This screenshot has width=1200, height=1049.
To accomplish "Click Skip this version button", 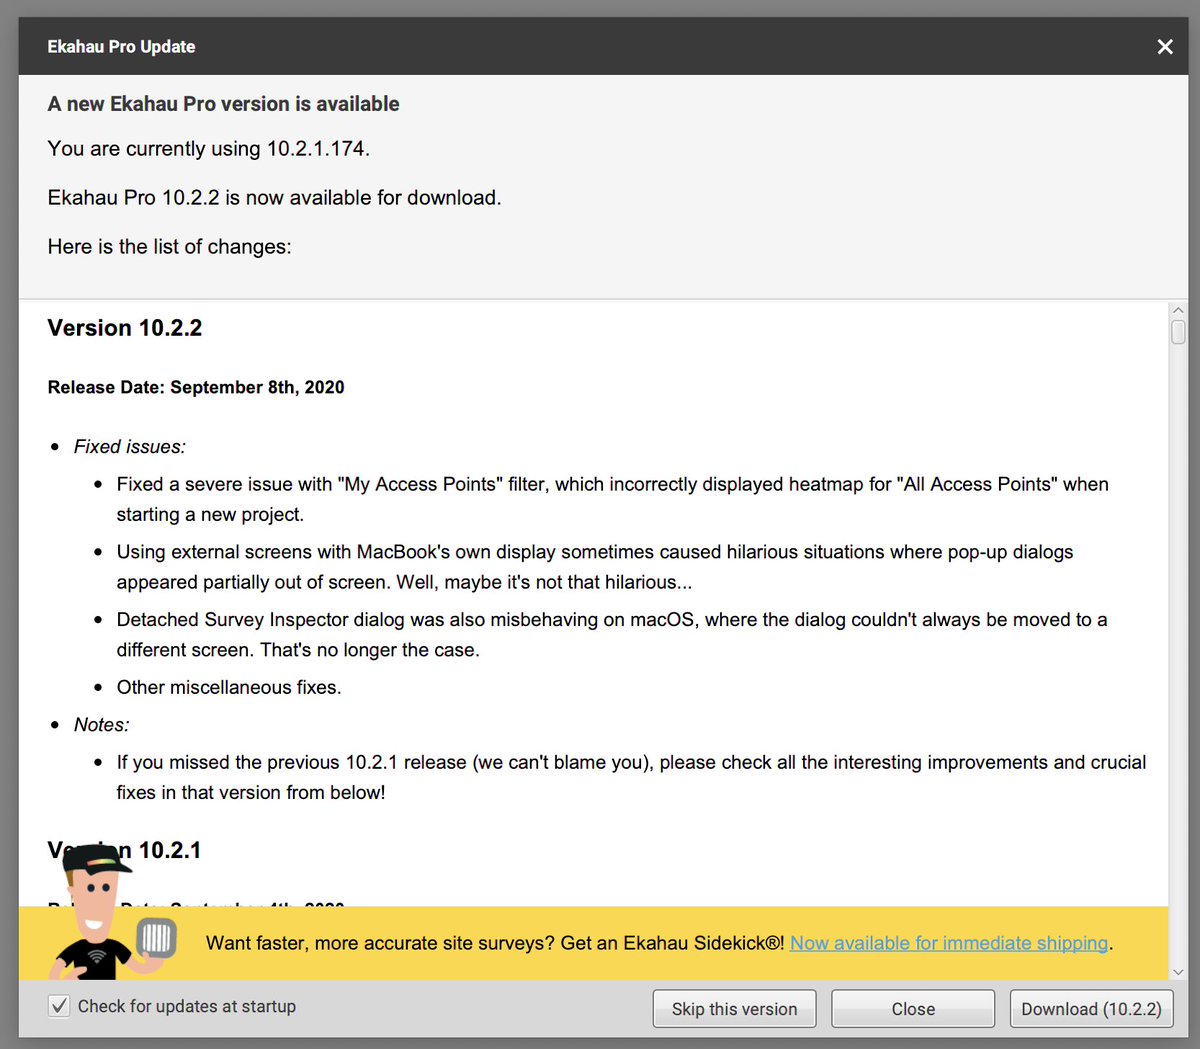I will point(734,1009).
